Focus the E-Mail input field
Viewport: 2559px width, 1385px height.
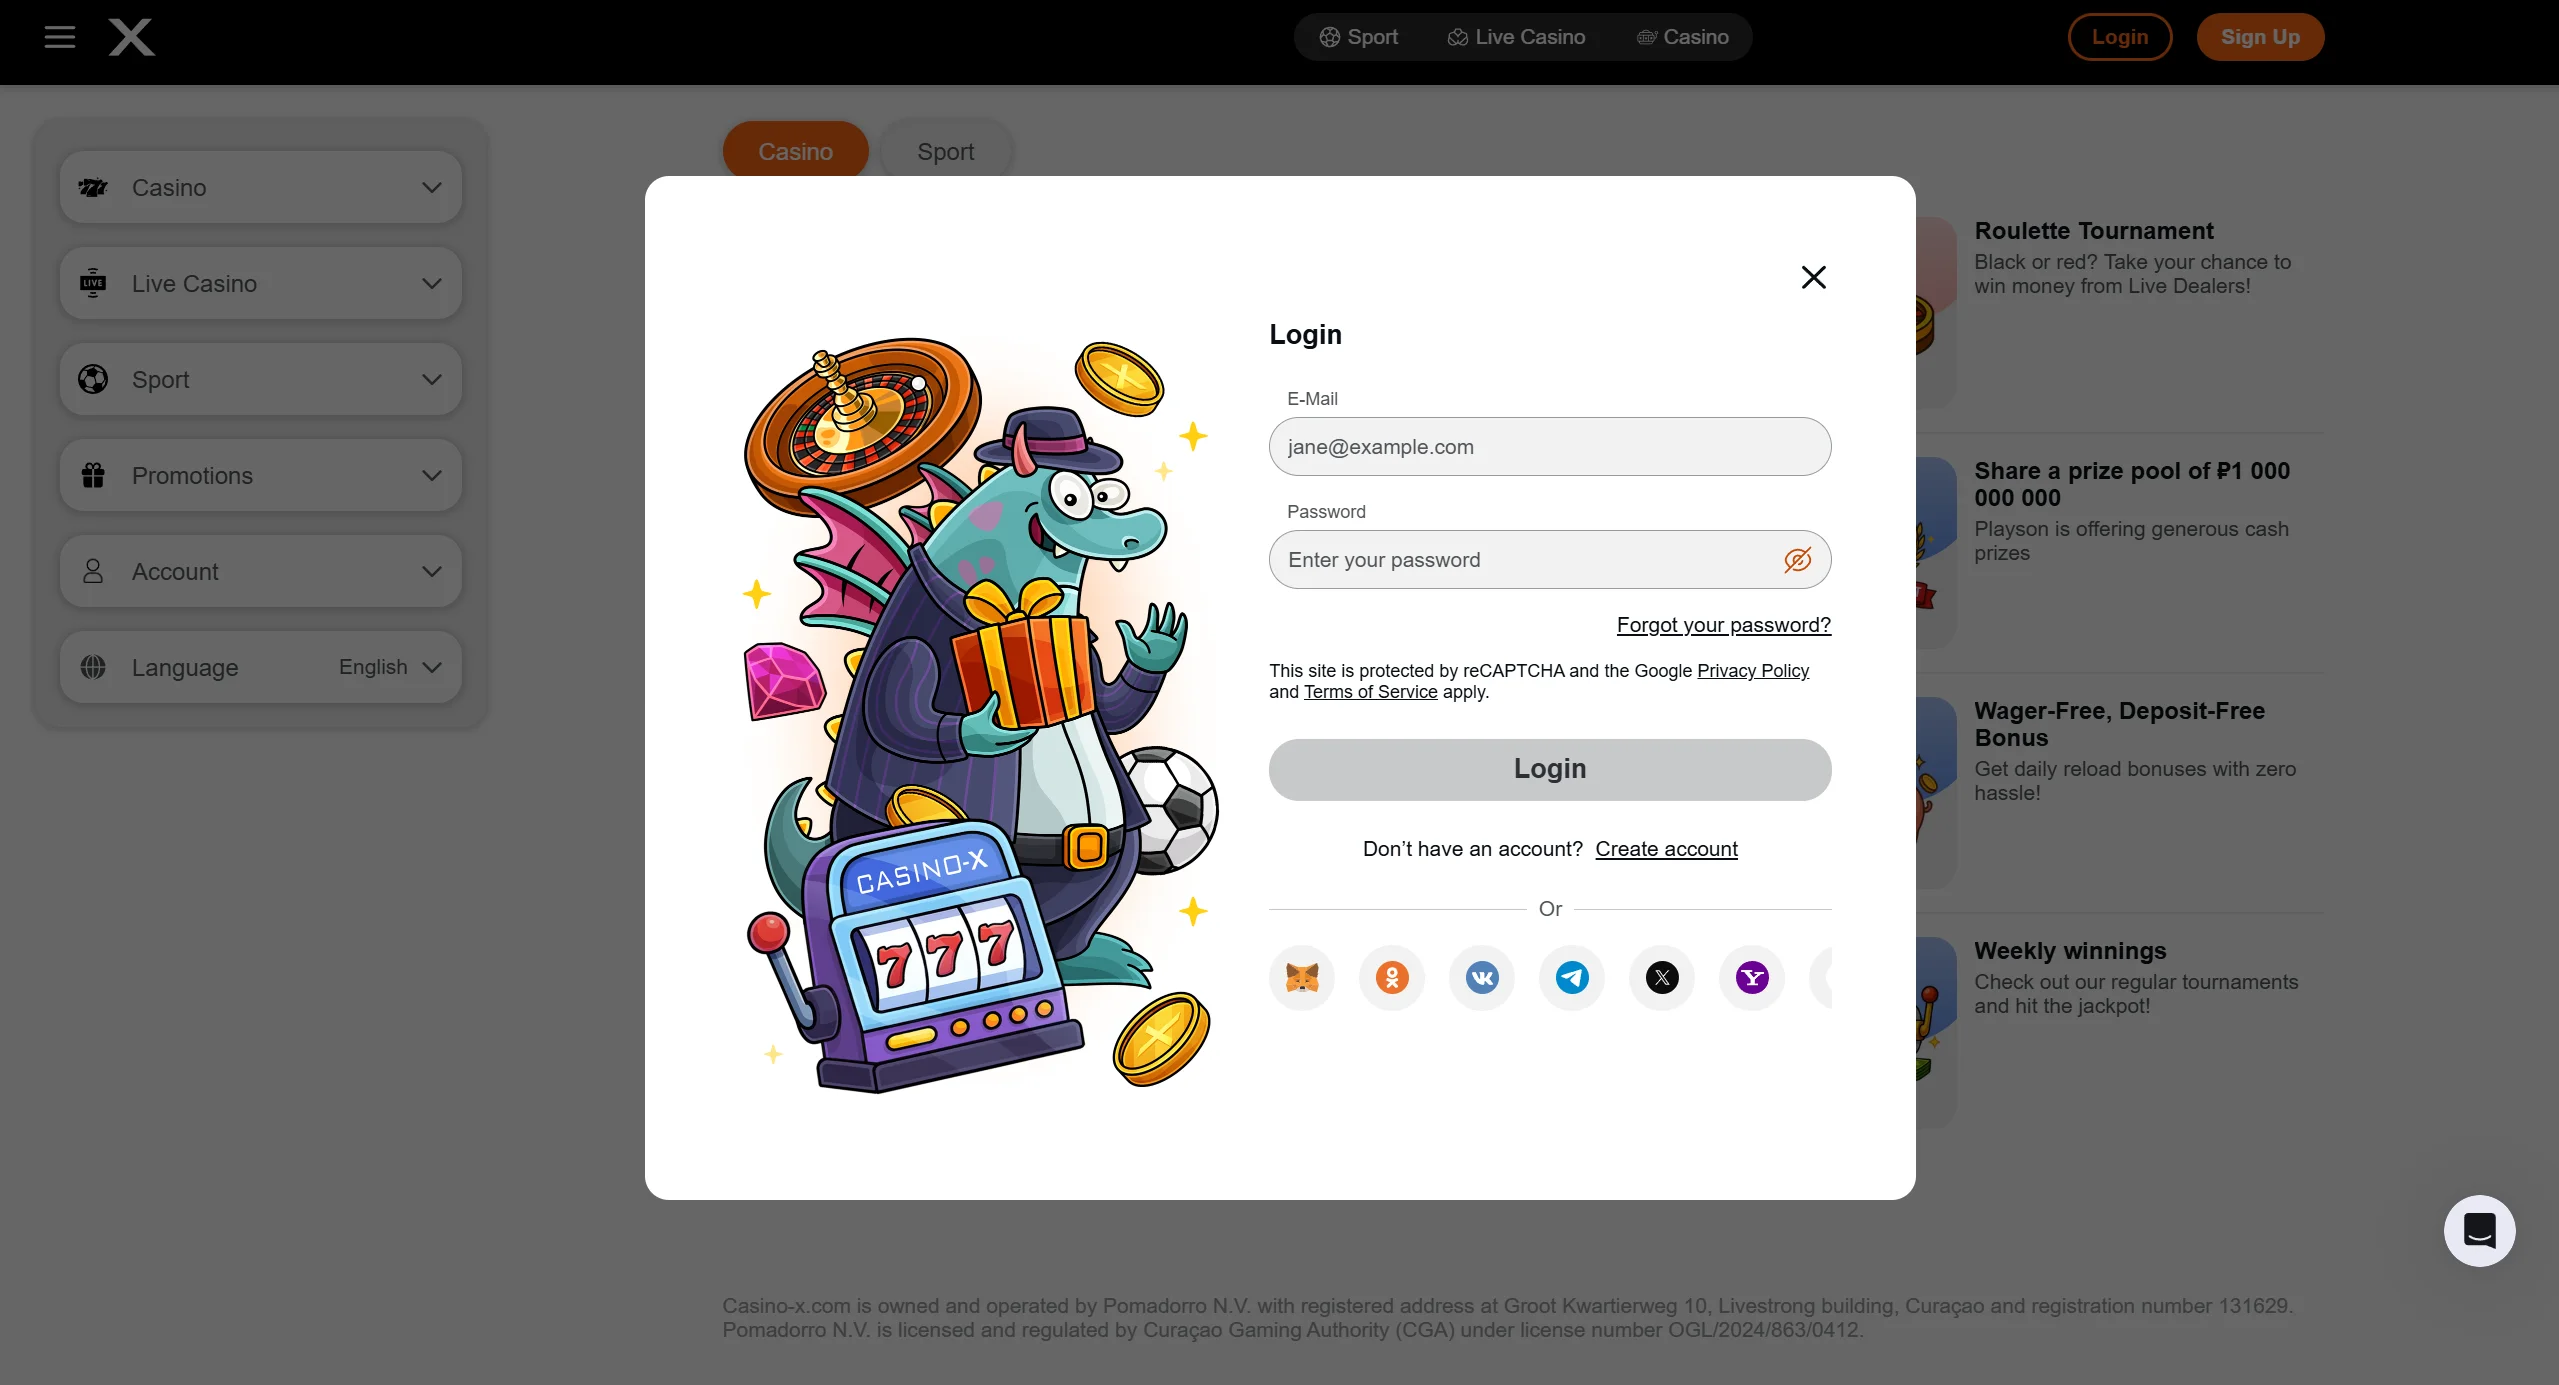[x=1550, y=447]
